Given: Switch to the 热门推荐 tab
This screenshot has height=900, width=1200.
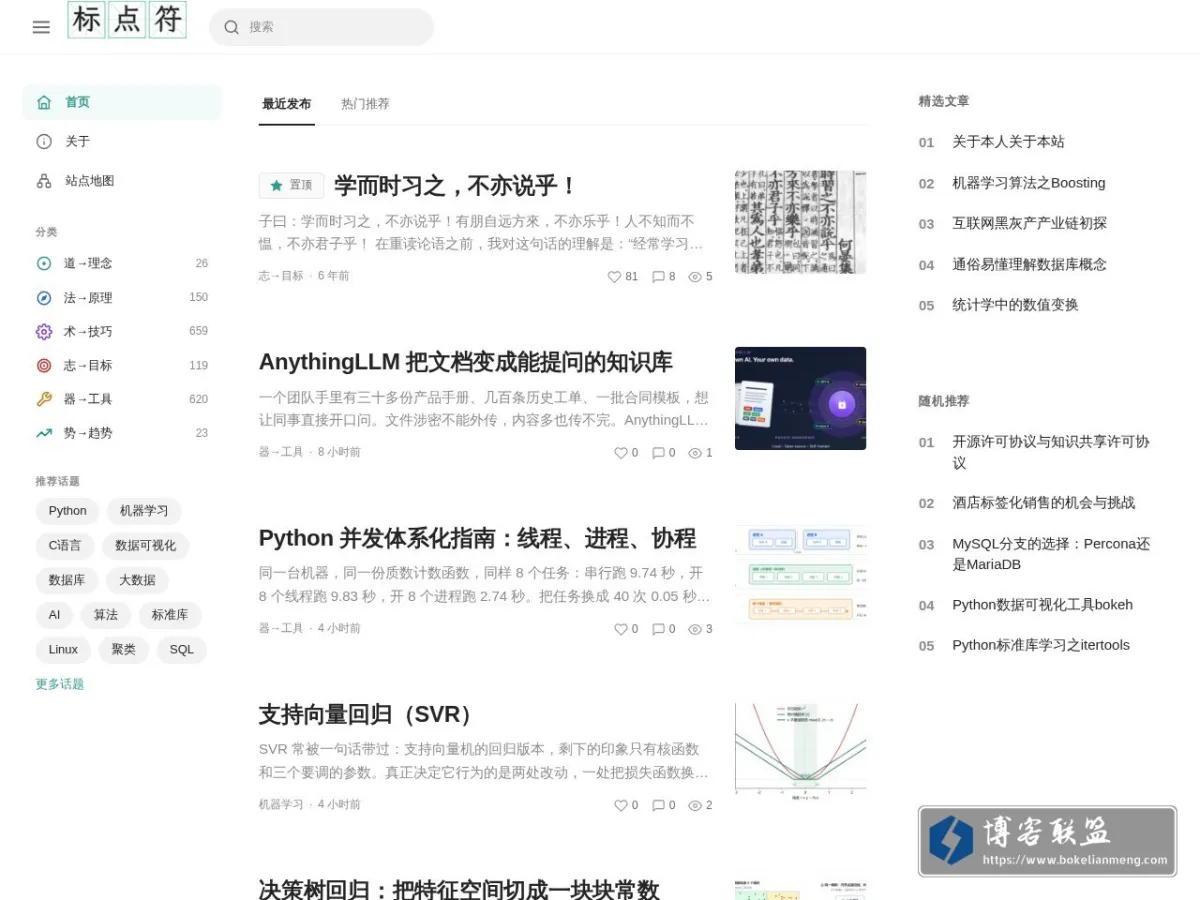Looking at the screenshot, I should point(365,104).
